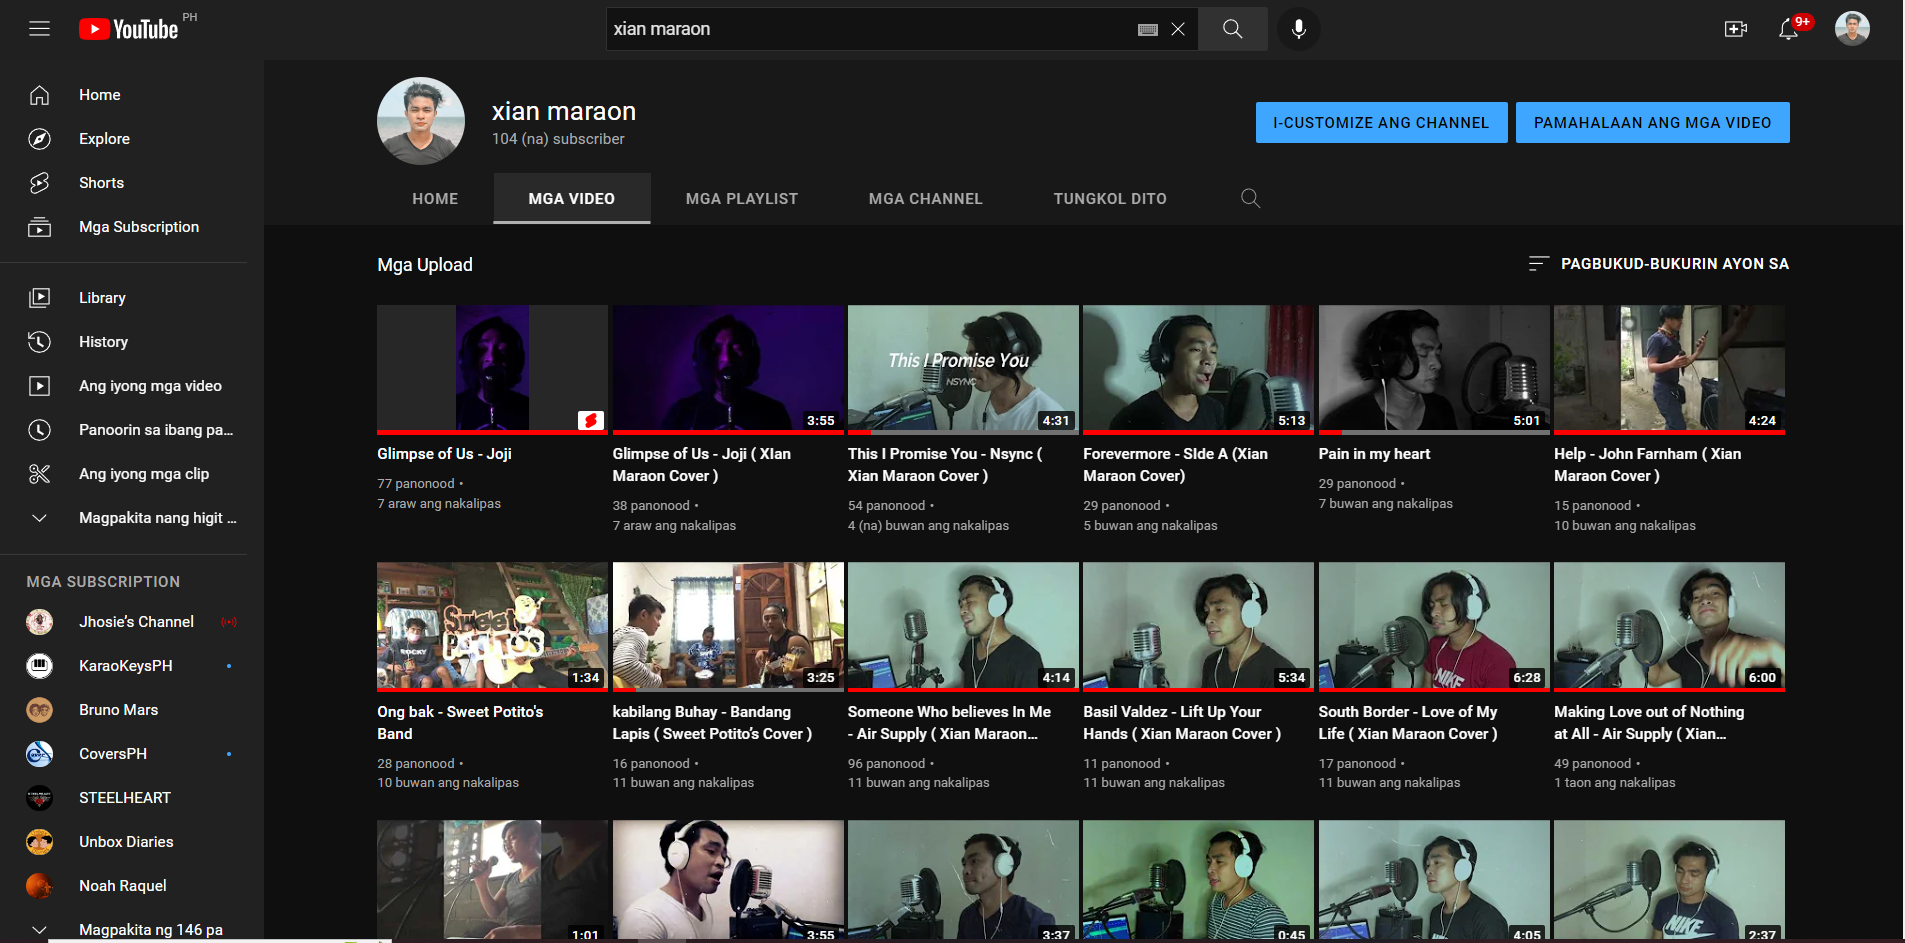
Task: Clear the search box text
Action: point(1178,29)
